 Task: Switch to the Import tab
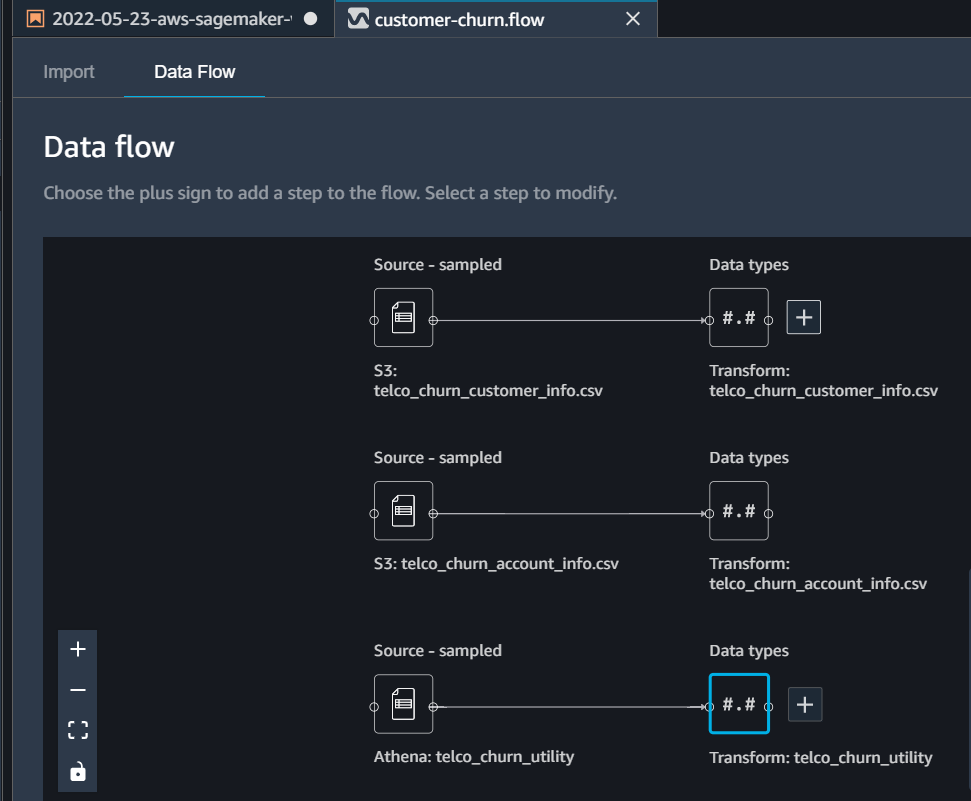(x=69, y=72)
